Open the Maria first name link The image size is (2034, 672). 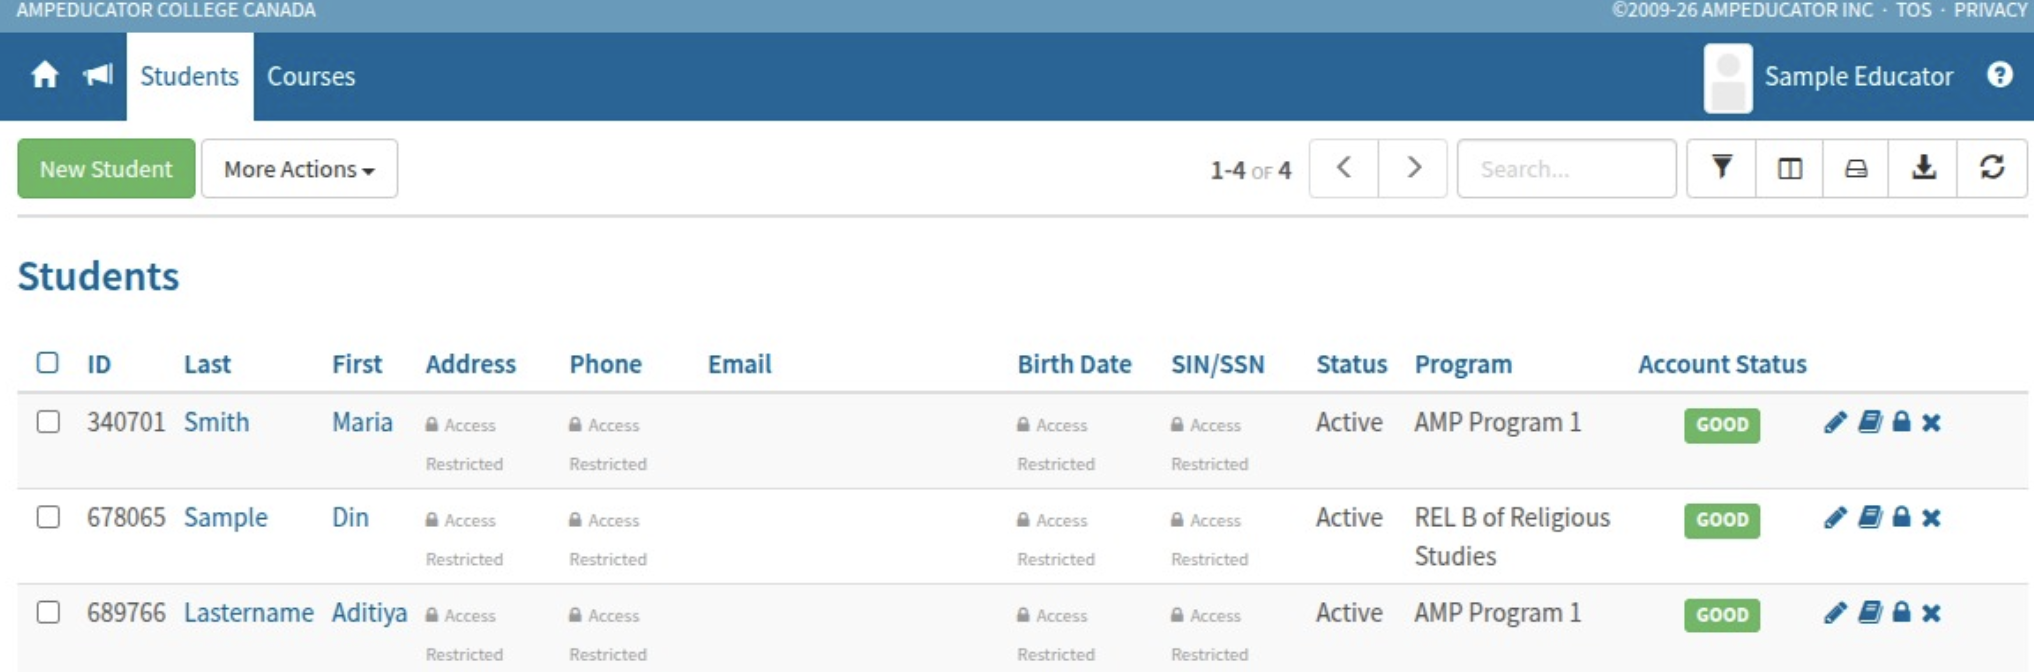pyautogui.click(x=362, y=422)
